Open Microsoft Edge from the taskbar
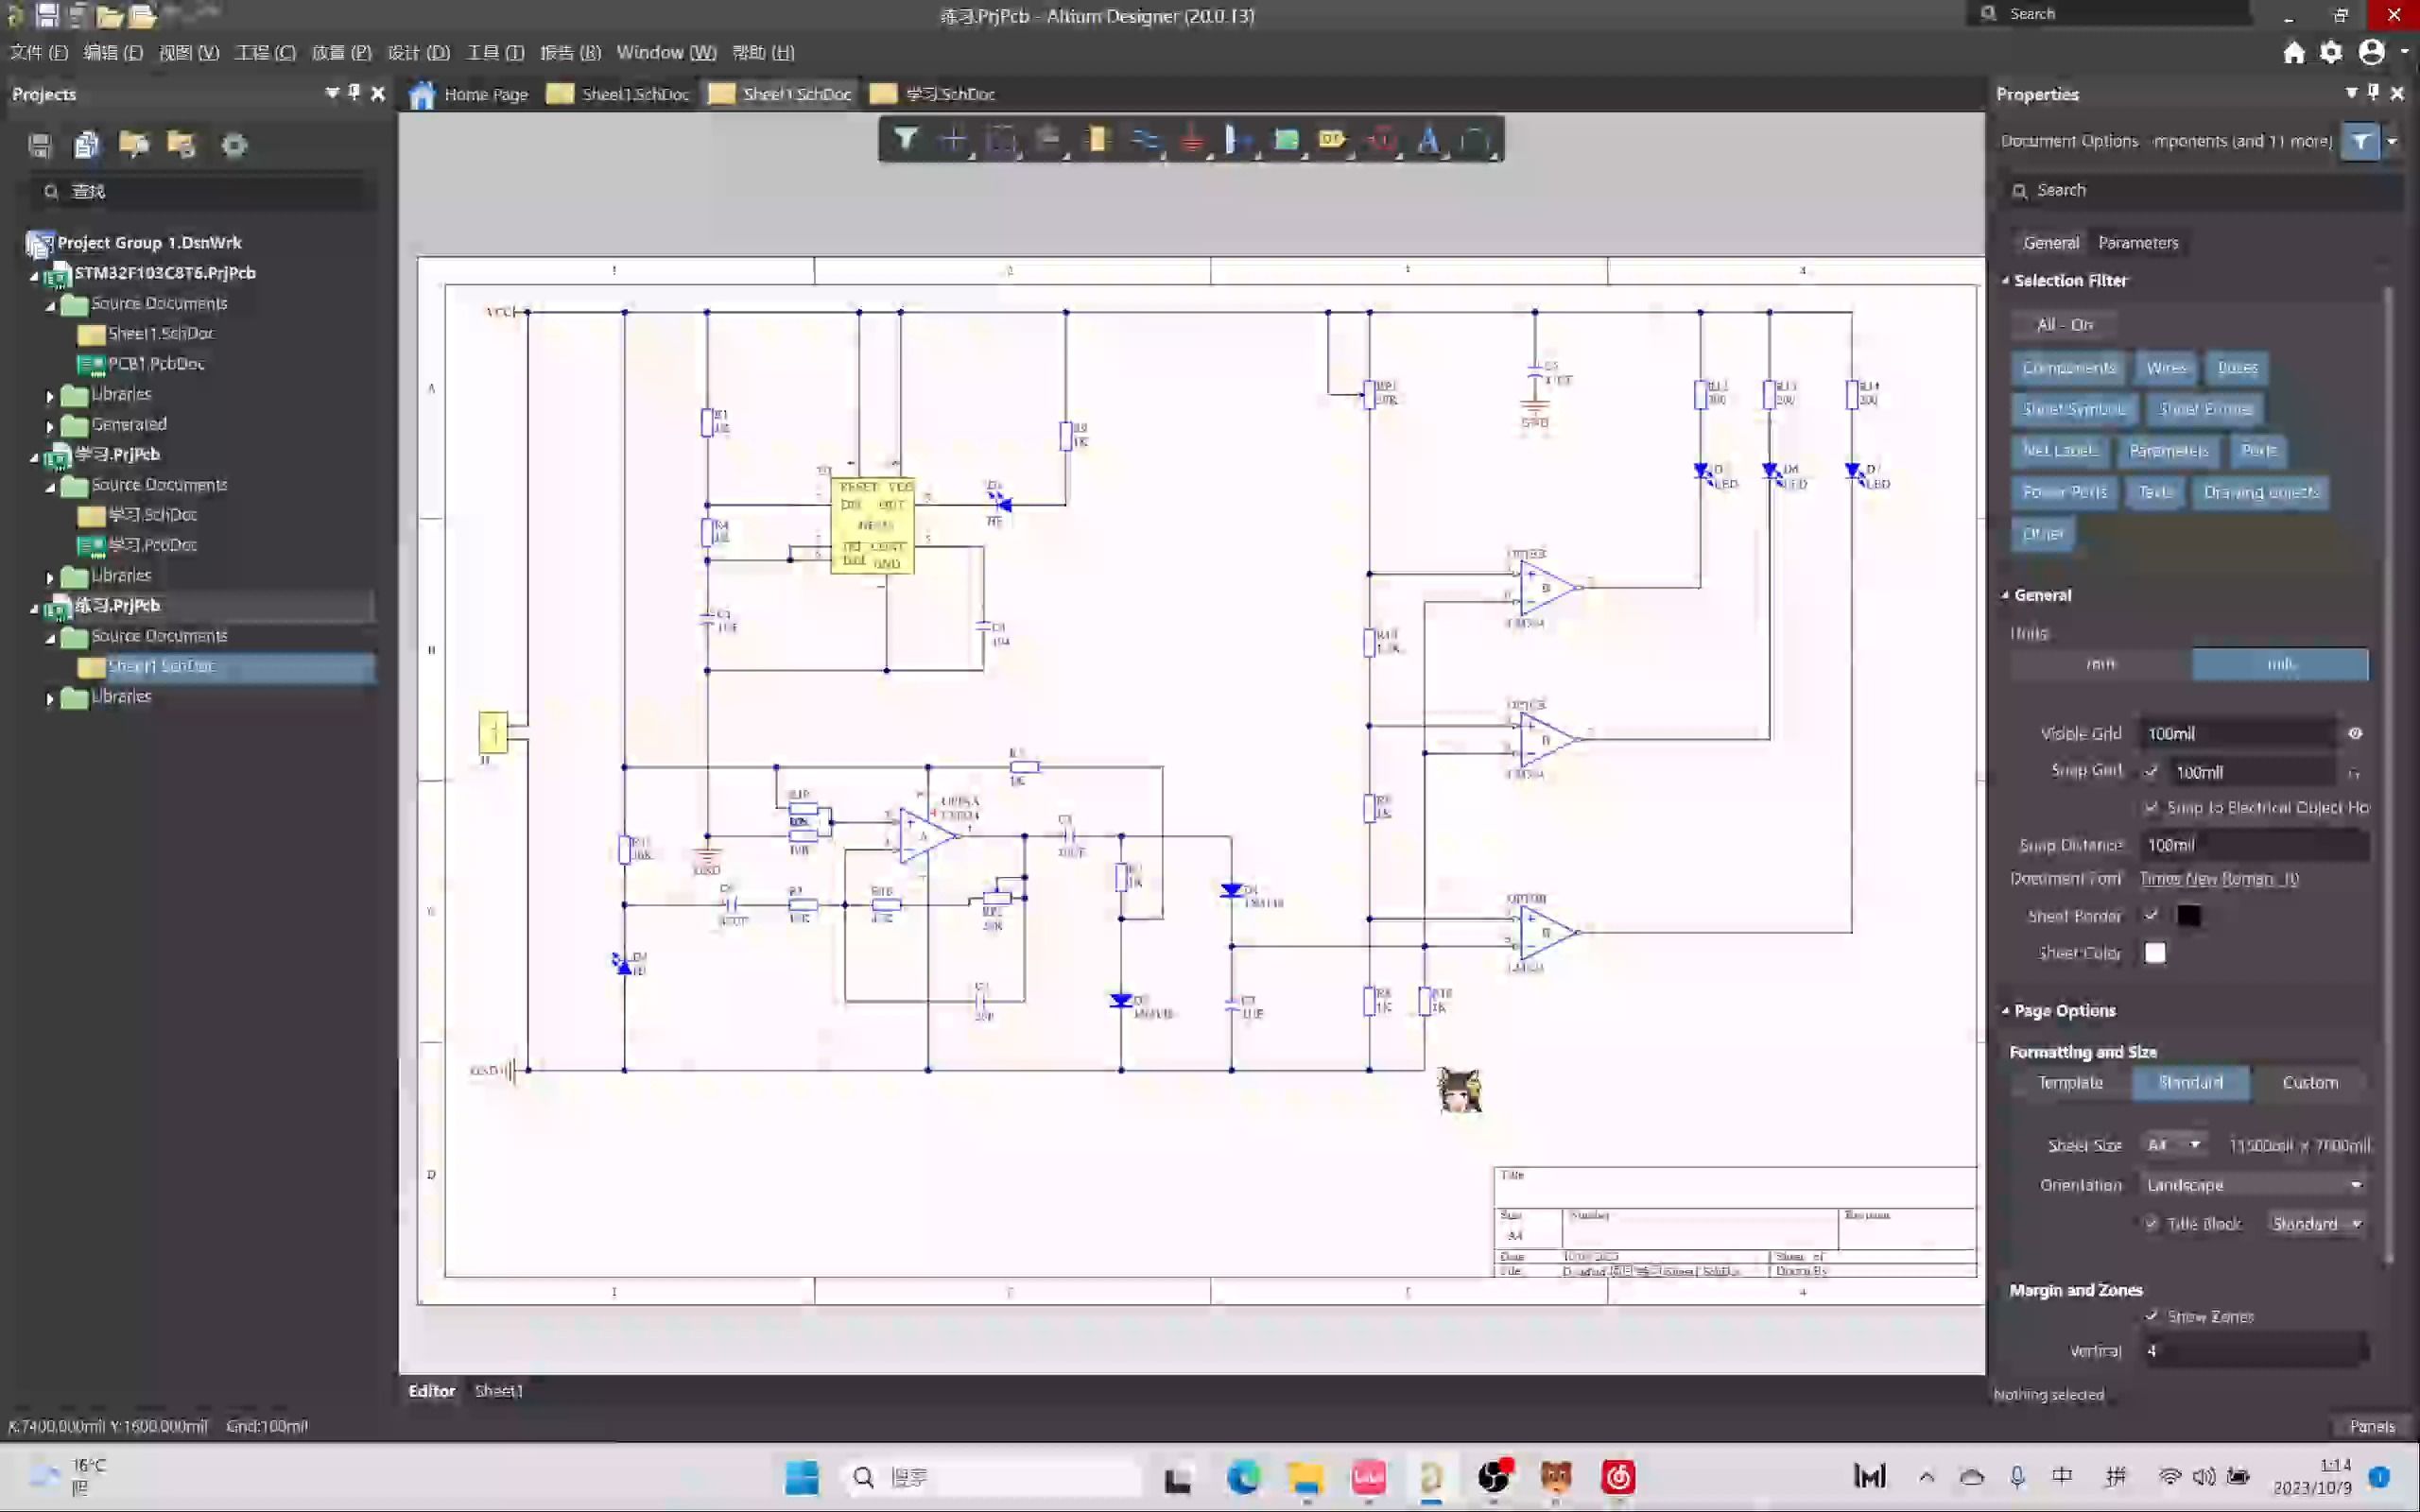2420x1512 pixels. coord(1243,1477)
